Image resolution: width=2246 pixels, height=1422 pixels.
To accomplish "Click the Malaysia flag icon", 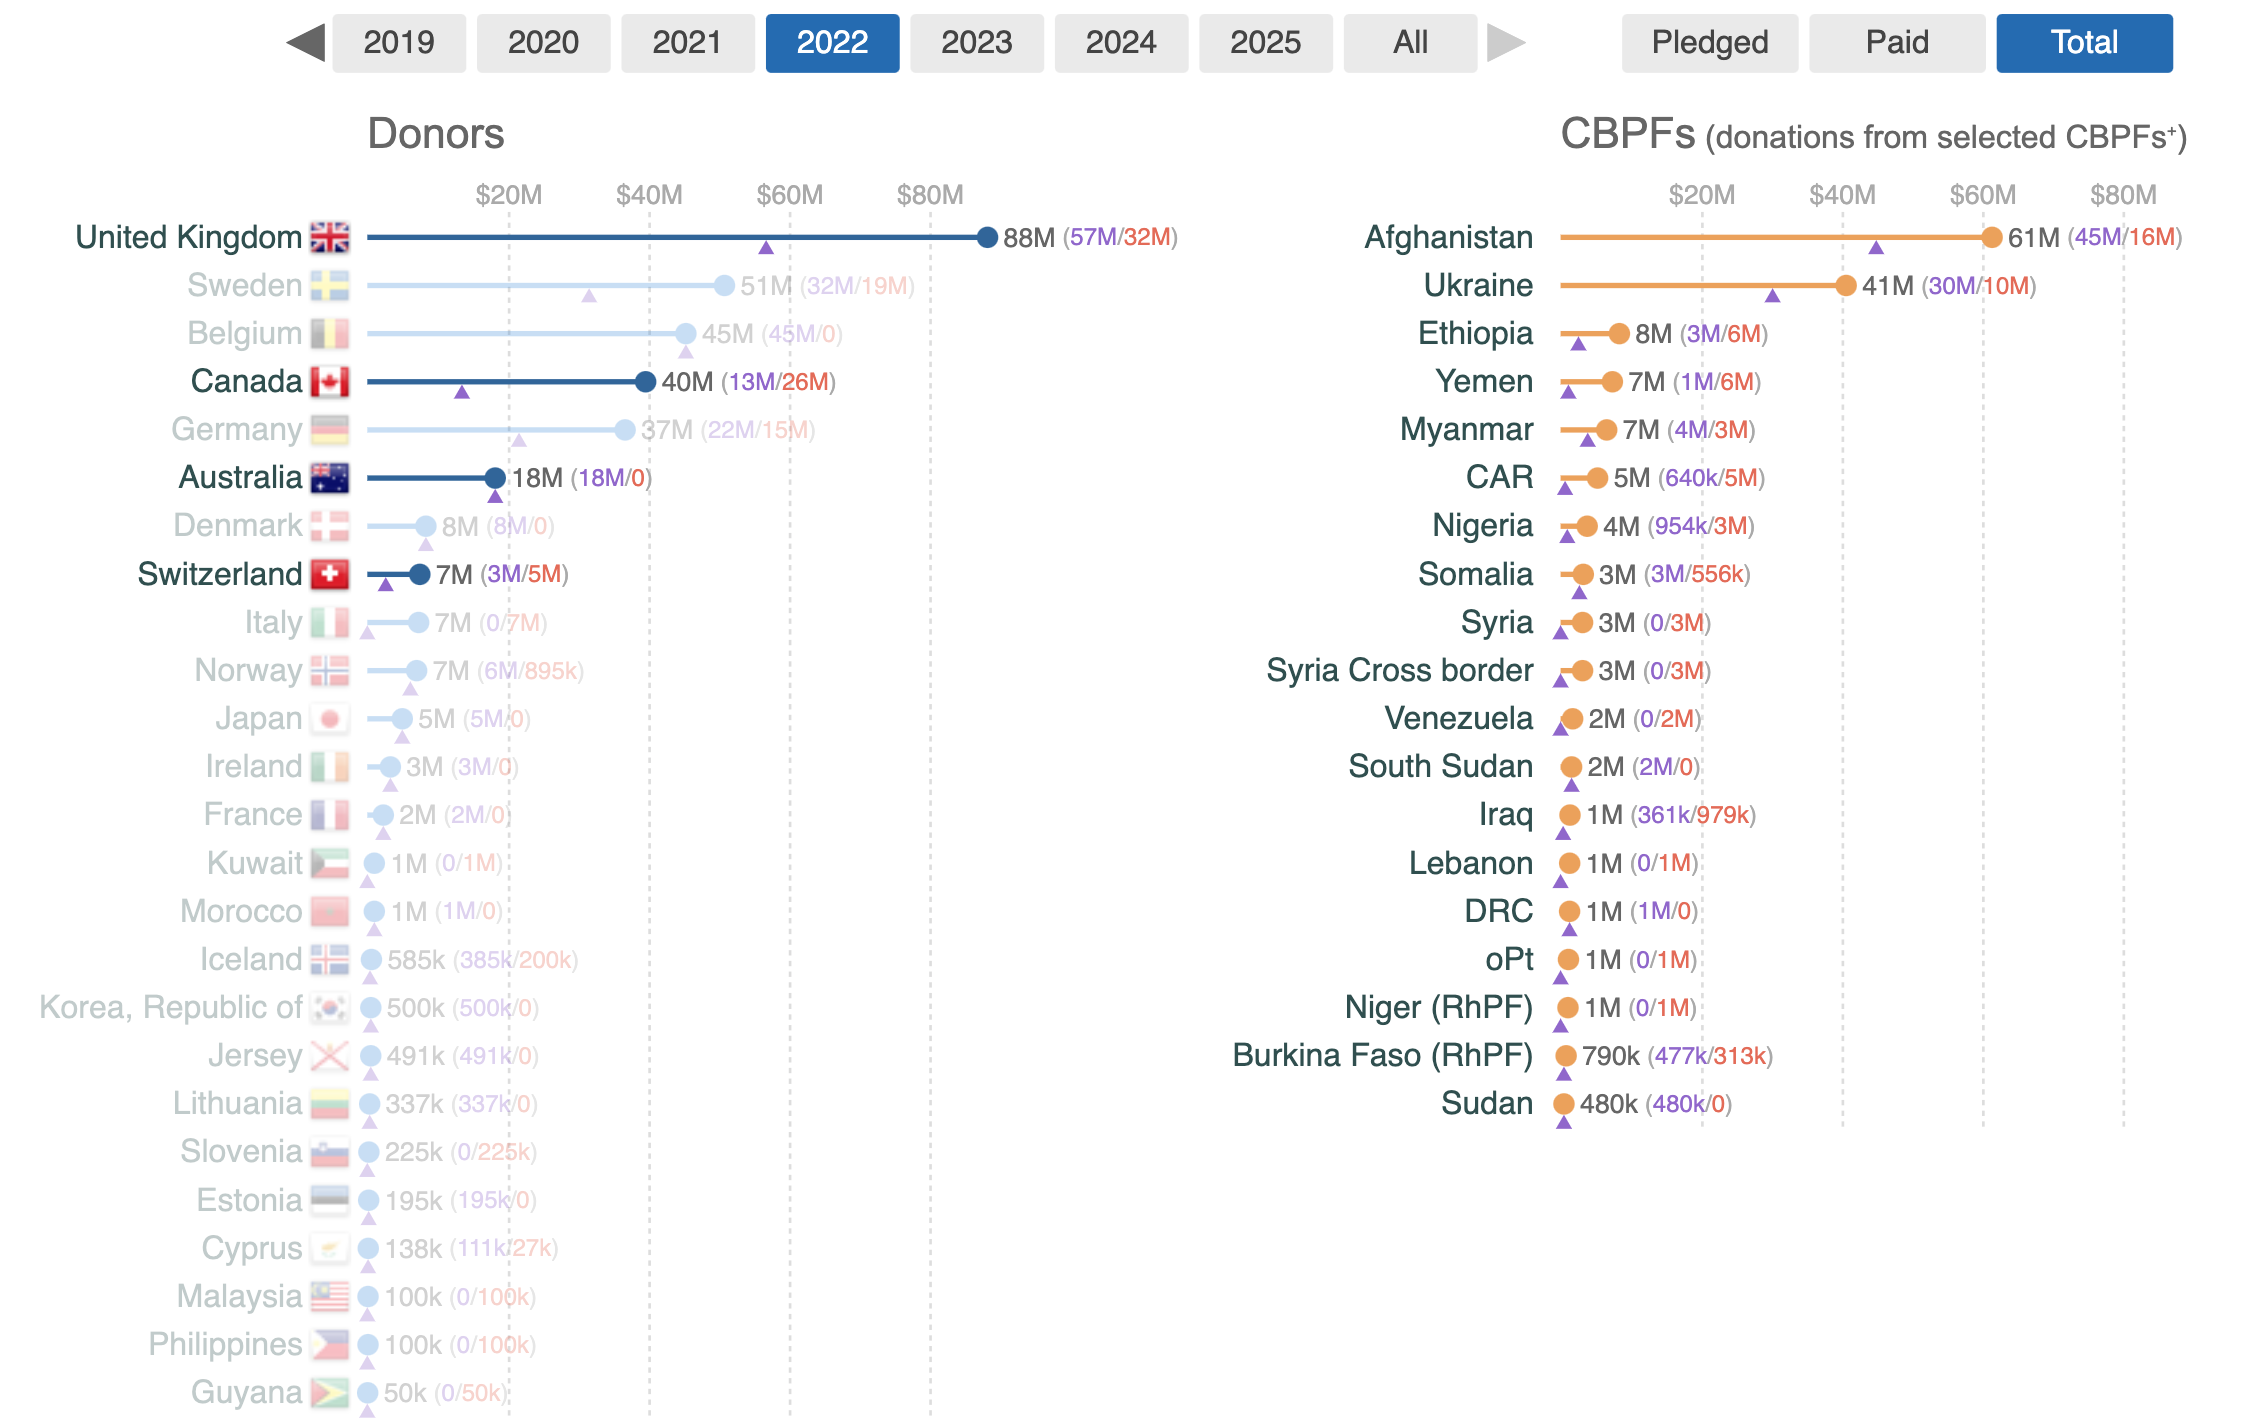I will (x=329, y=1296).
